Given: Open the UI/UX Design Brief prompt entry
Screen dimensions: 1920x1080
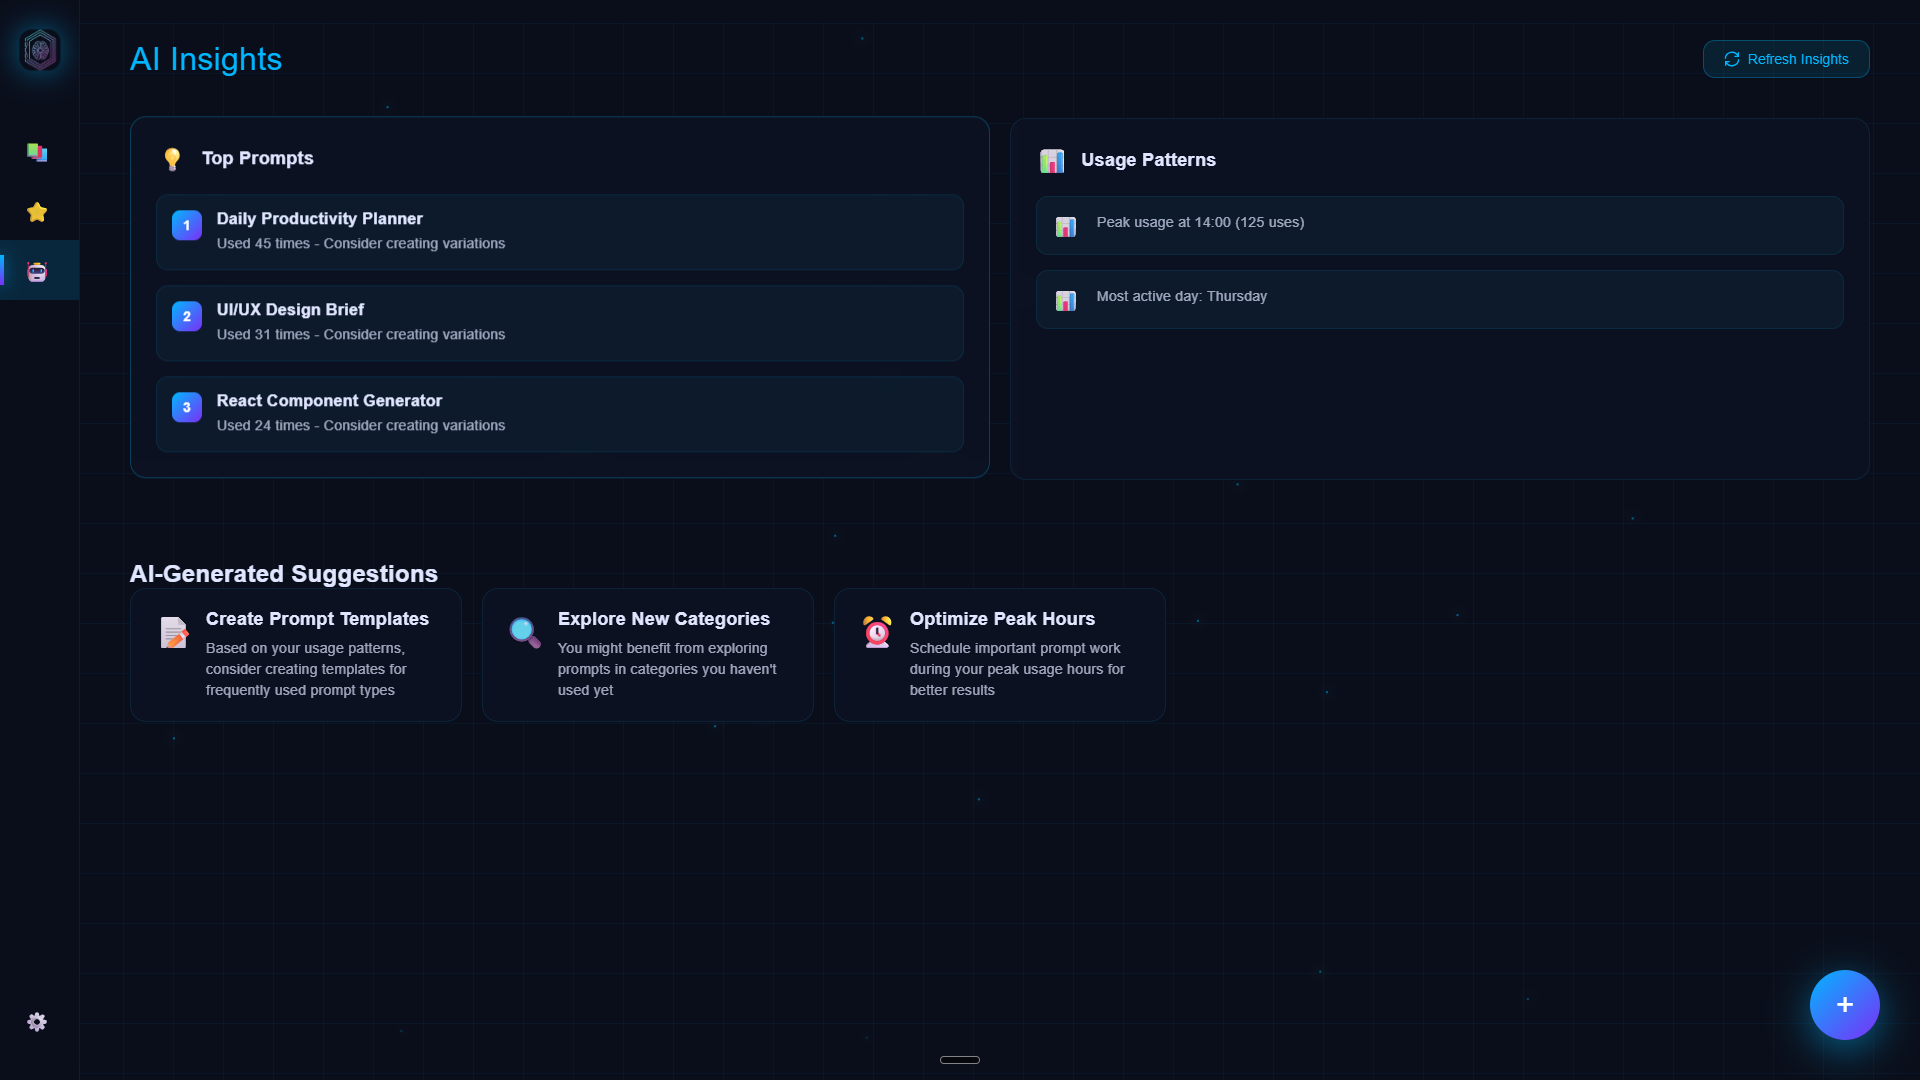Looking at the screenshot, I should pyautogui.click(x=559, y=322).
